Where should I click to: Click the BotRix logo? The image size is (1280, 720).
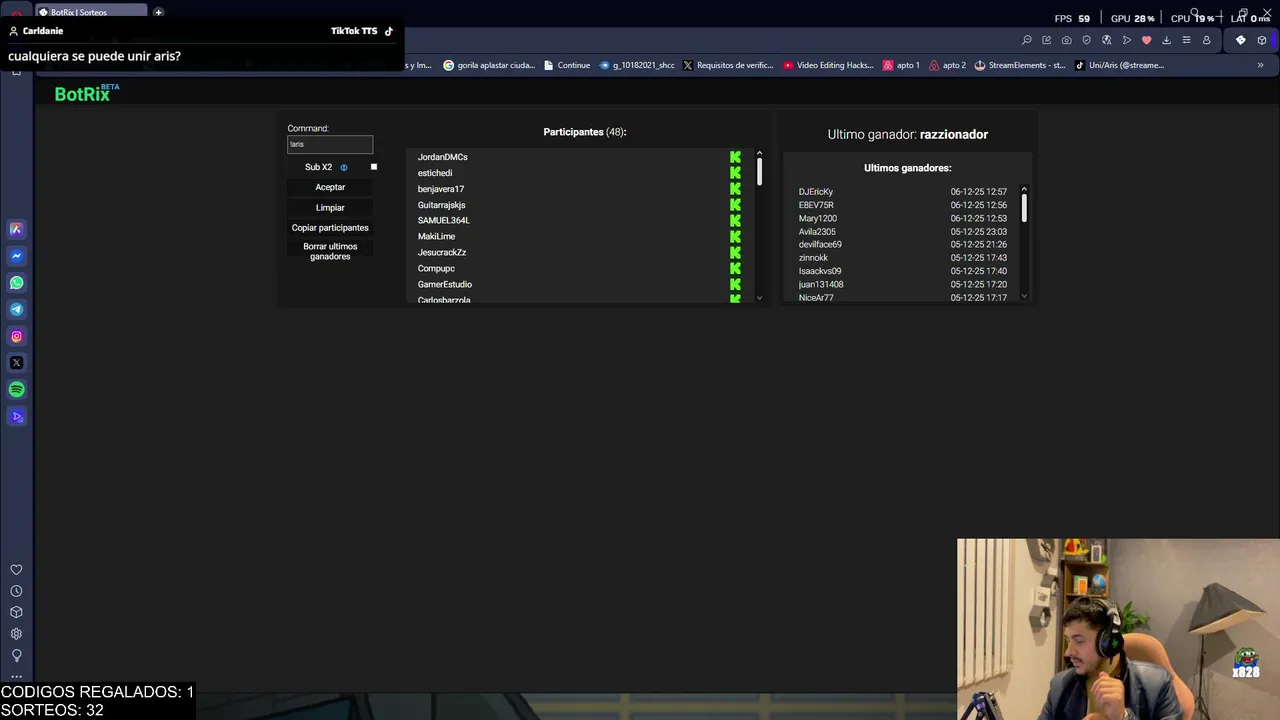86,93
